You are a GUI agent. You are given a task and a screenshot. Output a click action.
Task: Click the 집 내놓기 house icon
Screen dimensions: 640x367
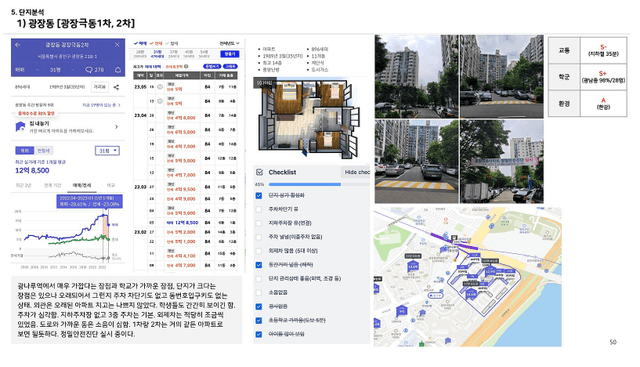pos(20,127)
